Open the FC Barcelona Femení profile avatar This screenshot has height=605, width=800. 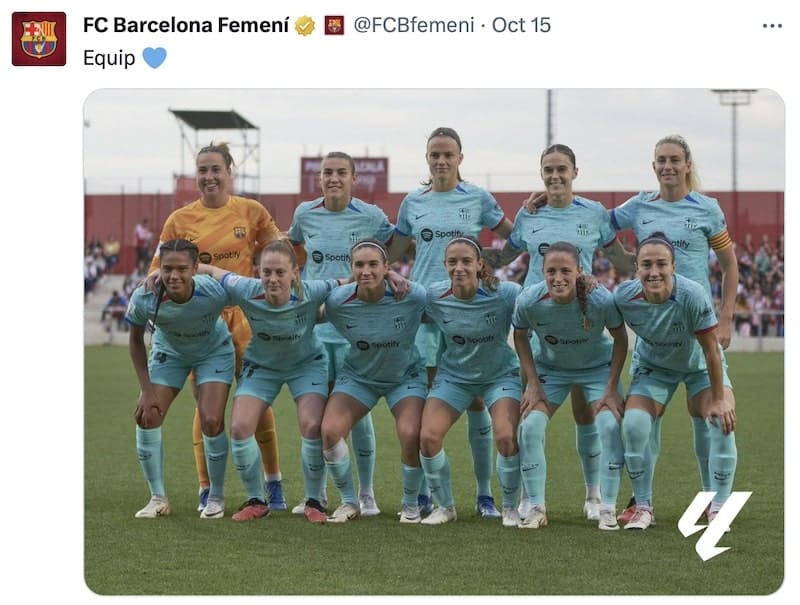39,39
